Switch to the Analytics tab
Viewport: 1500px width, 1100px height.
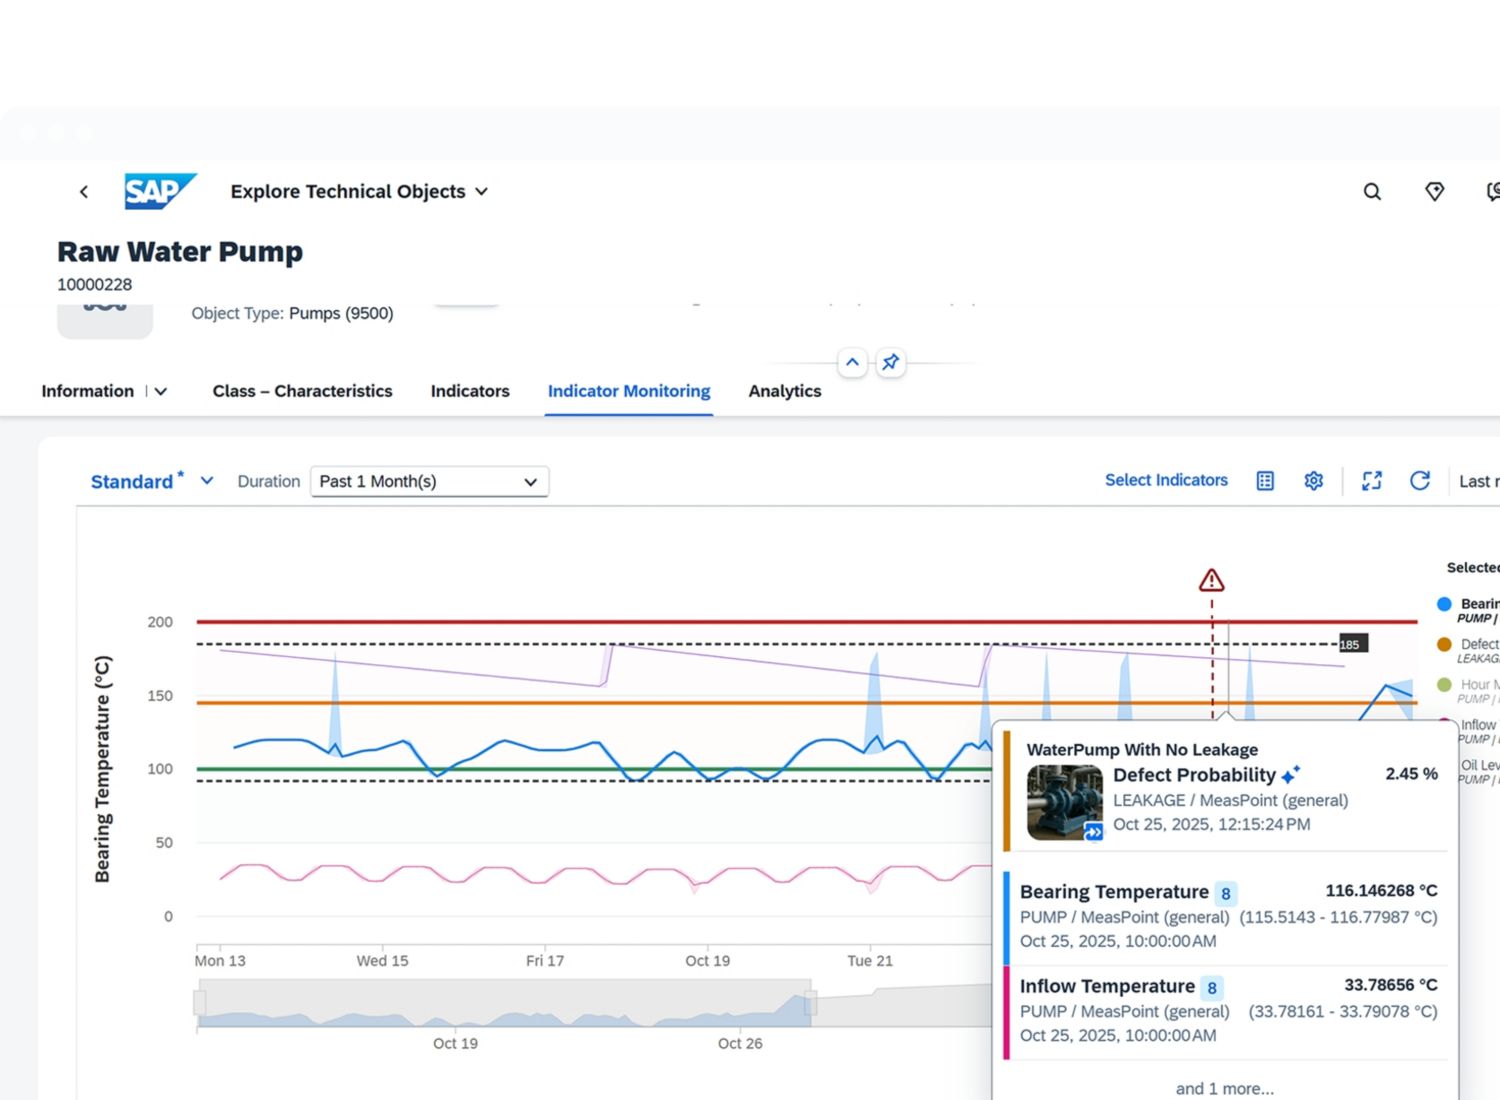click(x=784, y=391)
